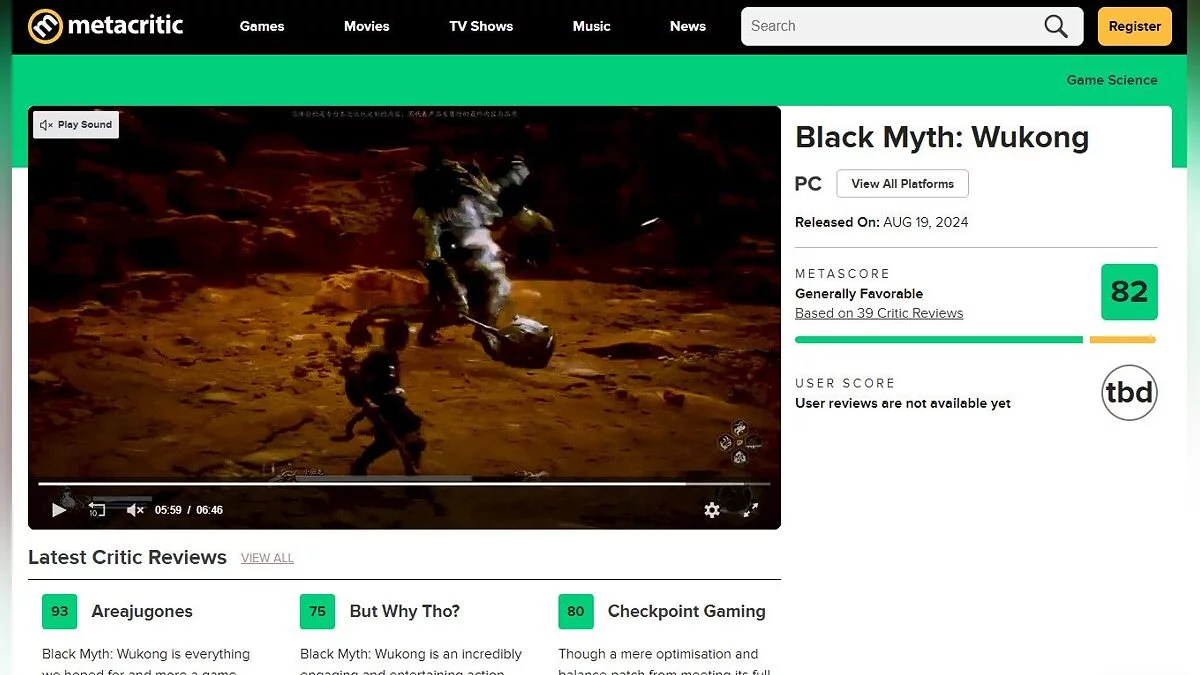The image size is (1200, 675).
Task: Click the video progress bar
Action: pyautogui.click(x=404, y=484)
